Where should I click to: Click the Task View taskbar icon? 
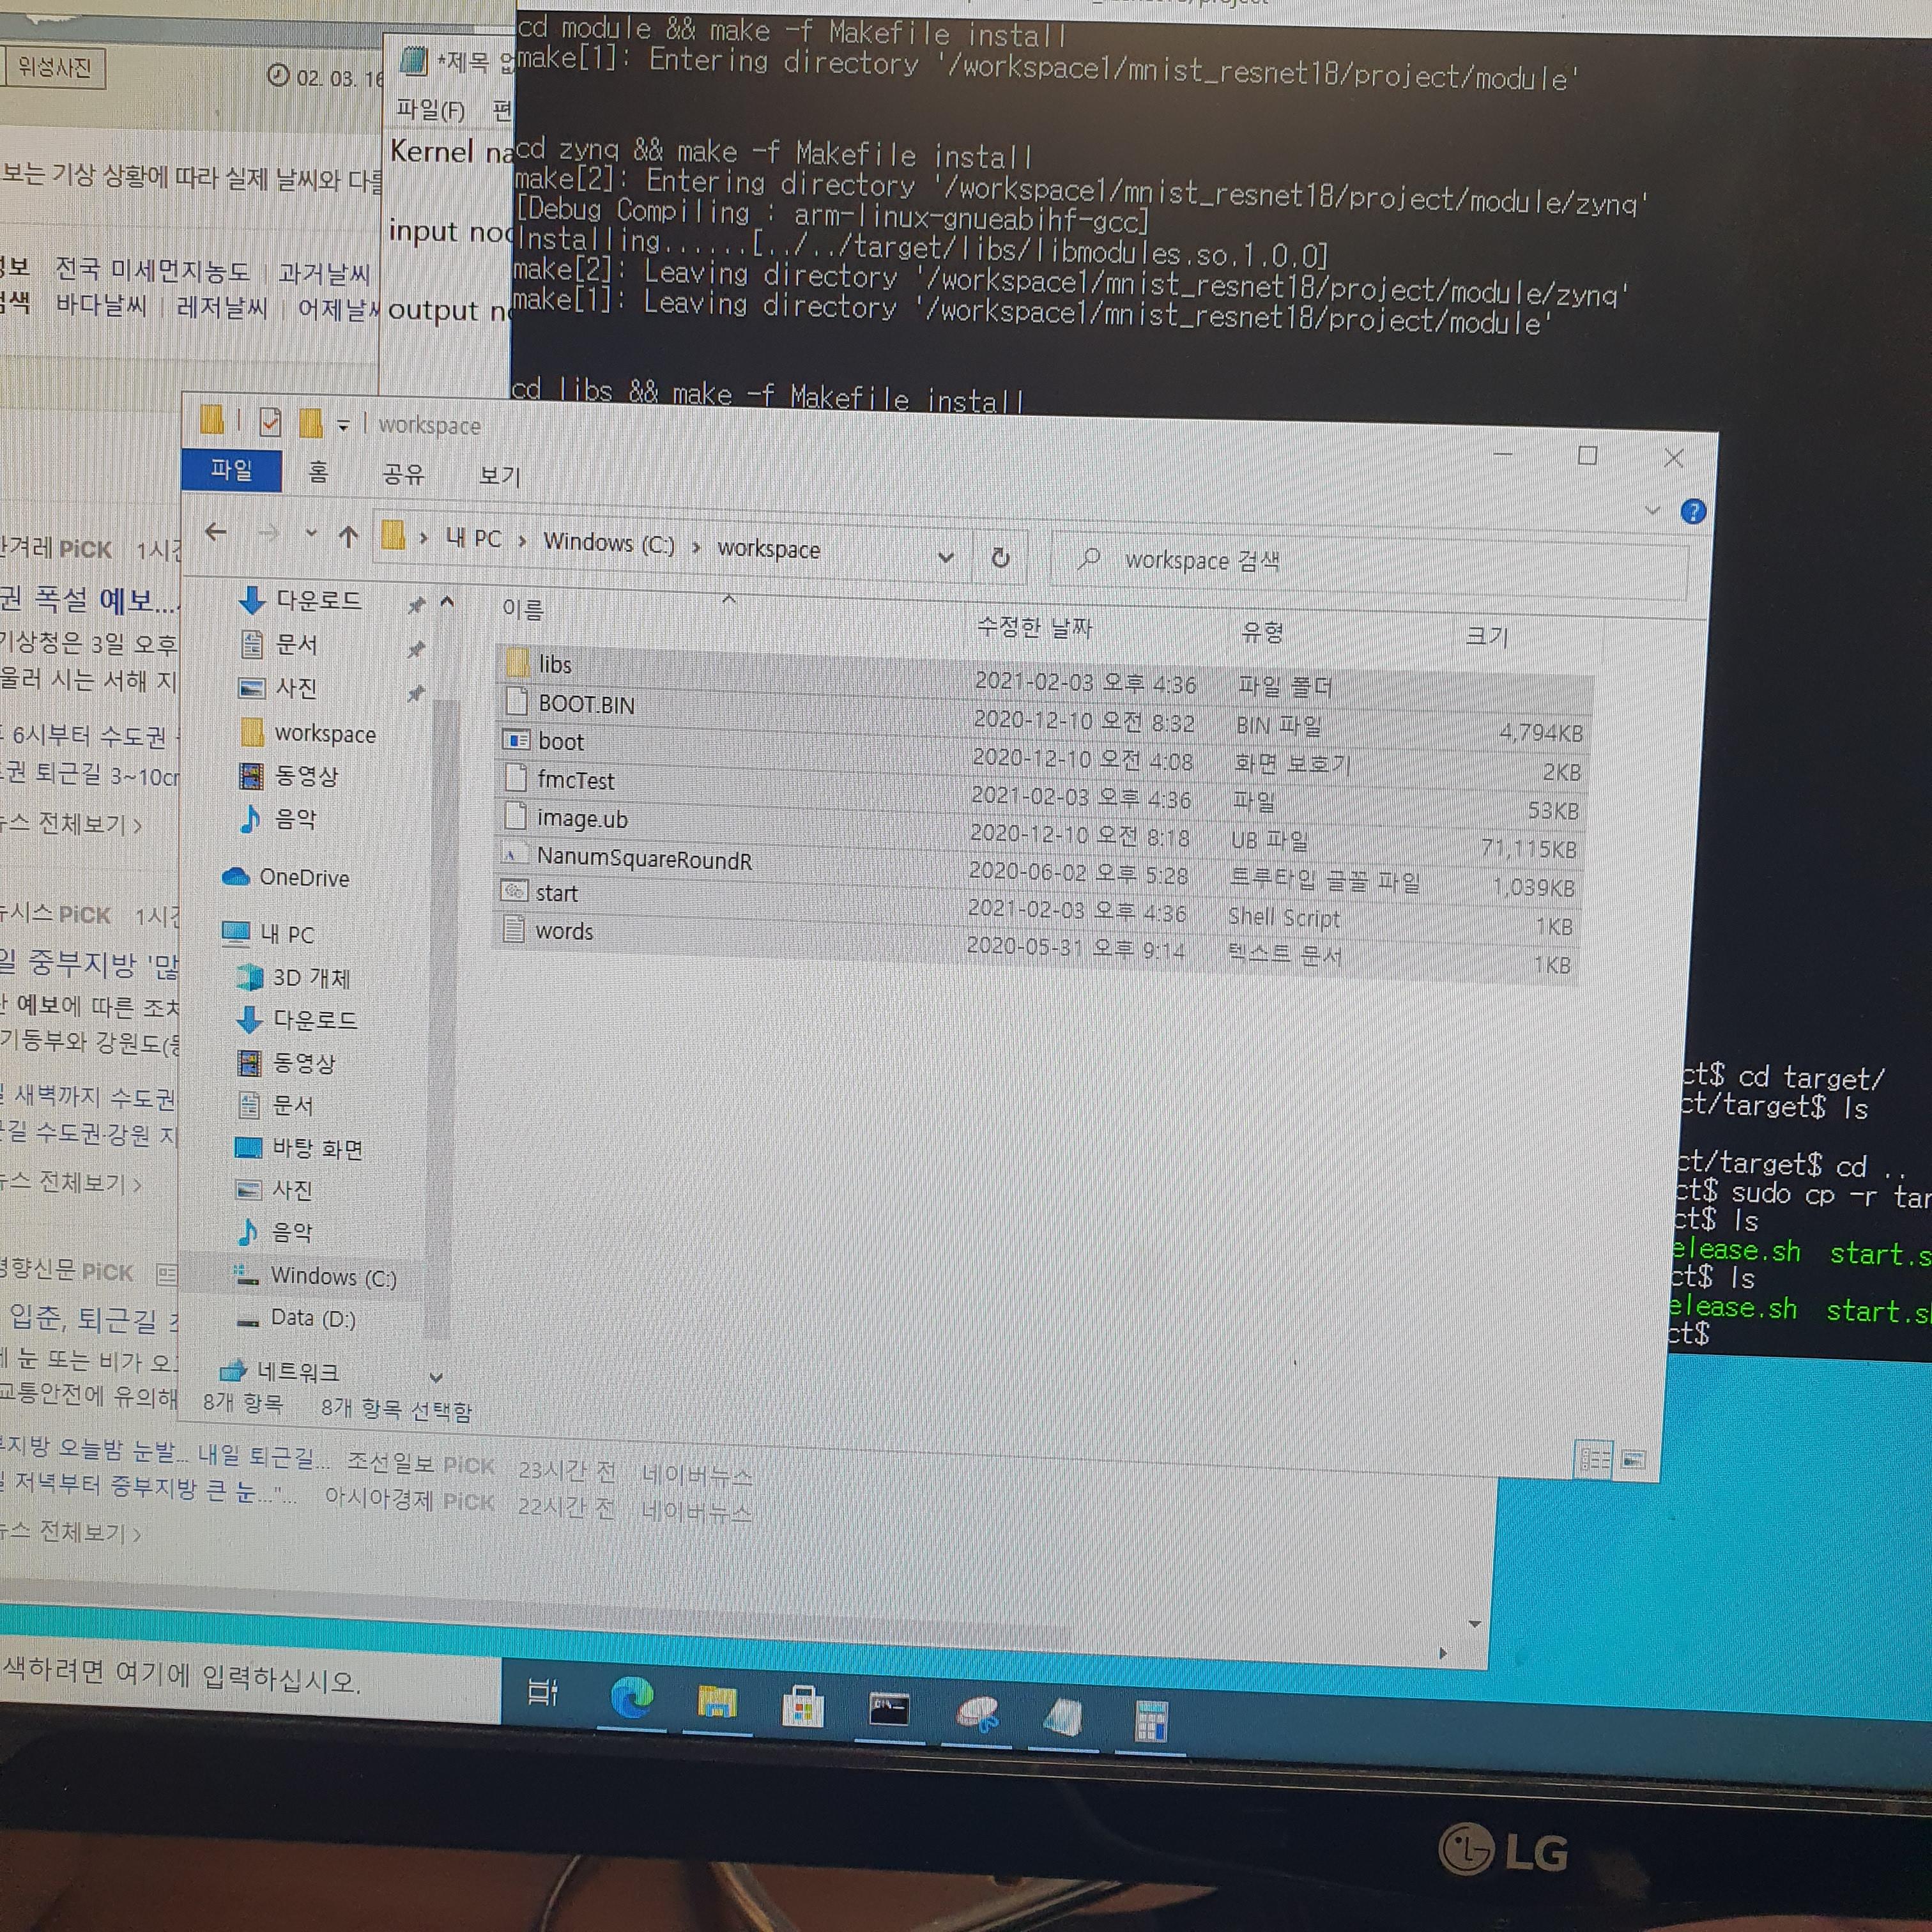click(543, 1692)
